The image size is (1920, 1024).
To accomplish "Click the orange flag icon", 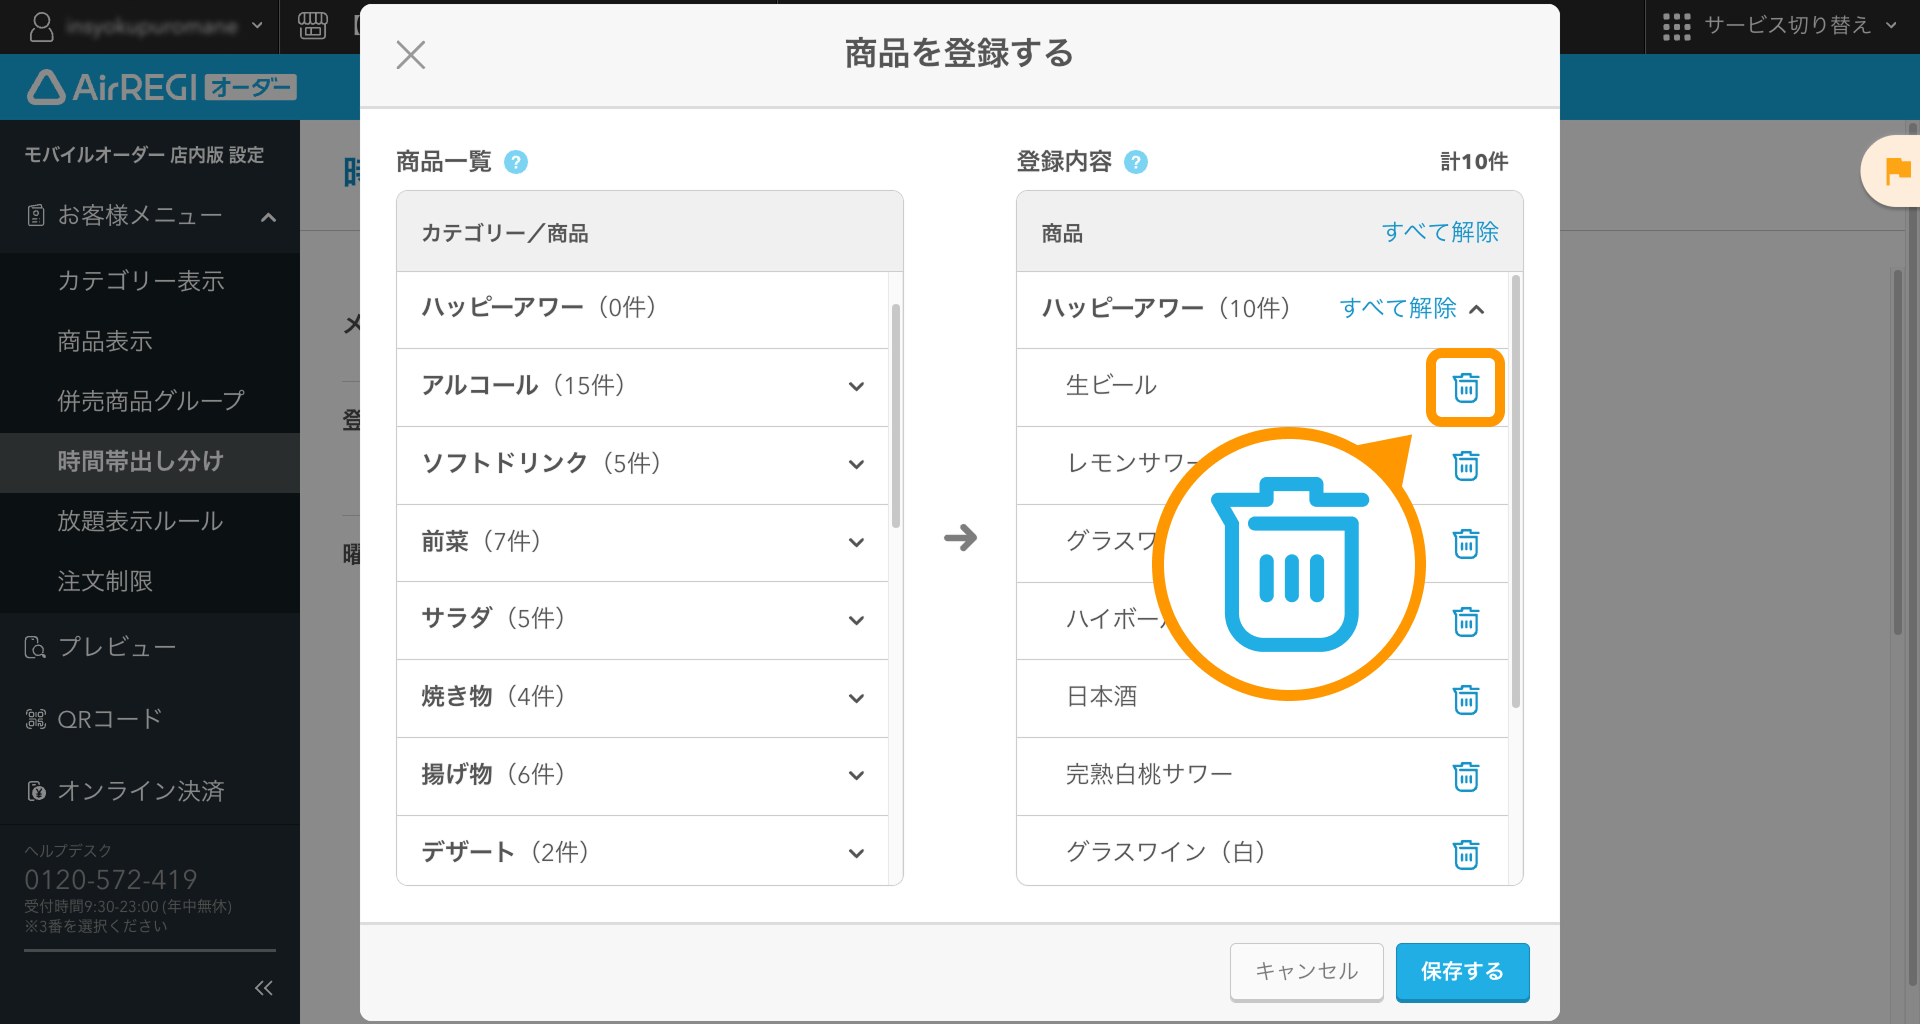I will (1896, 171).
